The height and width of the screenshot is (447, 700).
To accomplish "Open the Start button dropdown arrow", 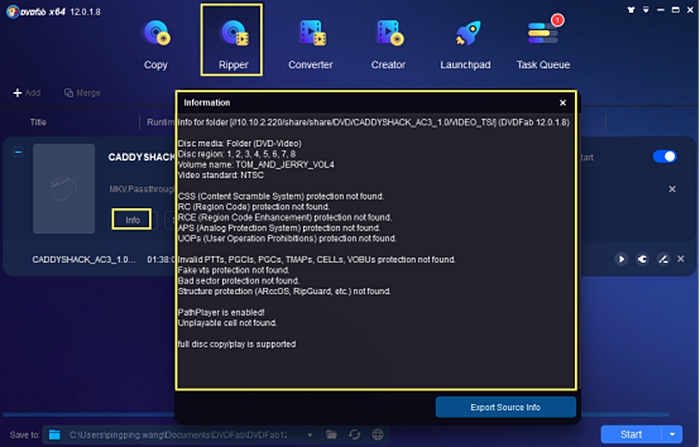I will click(x=672, y=434).
